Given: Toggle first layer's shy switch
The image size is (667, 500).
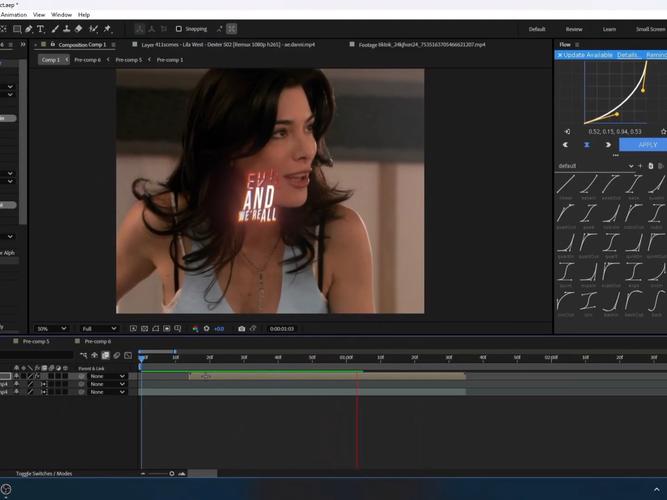Looking at the screenshot, I should click(17, 376).
